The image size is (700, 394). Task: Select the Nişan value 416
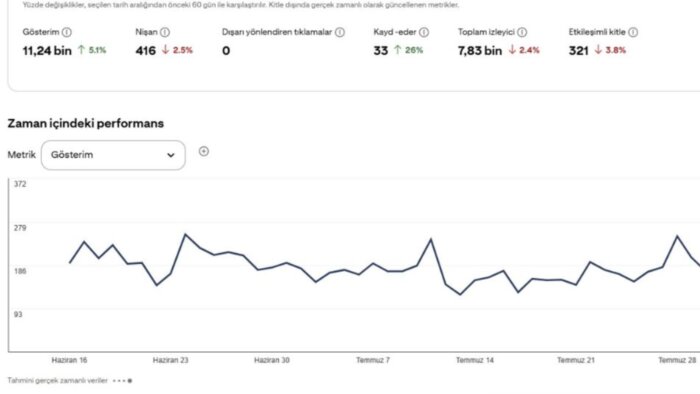pos(146,51)
